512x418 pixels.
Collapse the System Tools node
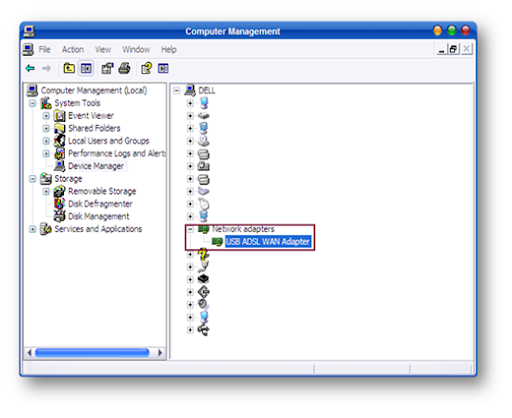[32, 103]
